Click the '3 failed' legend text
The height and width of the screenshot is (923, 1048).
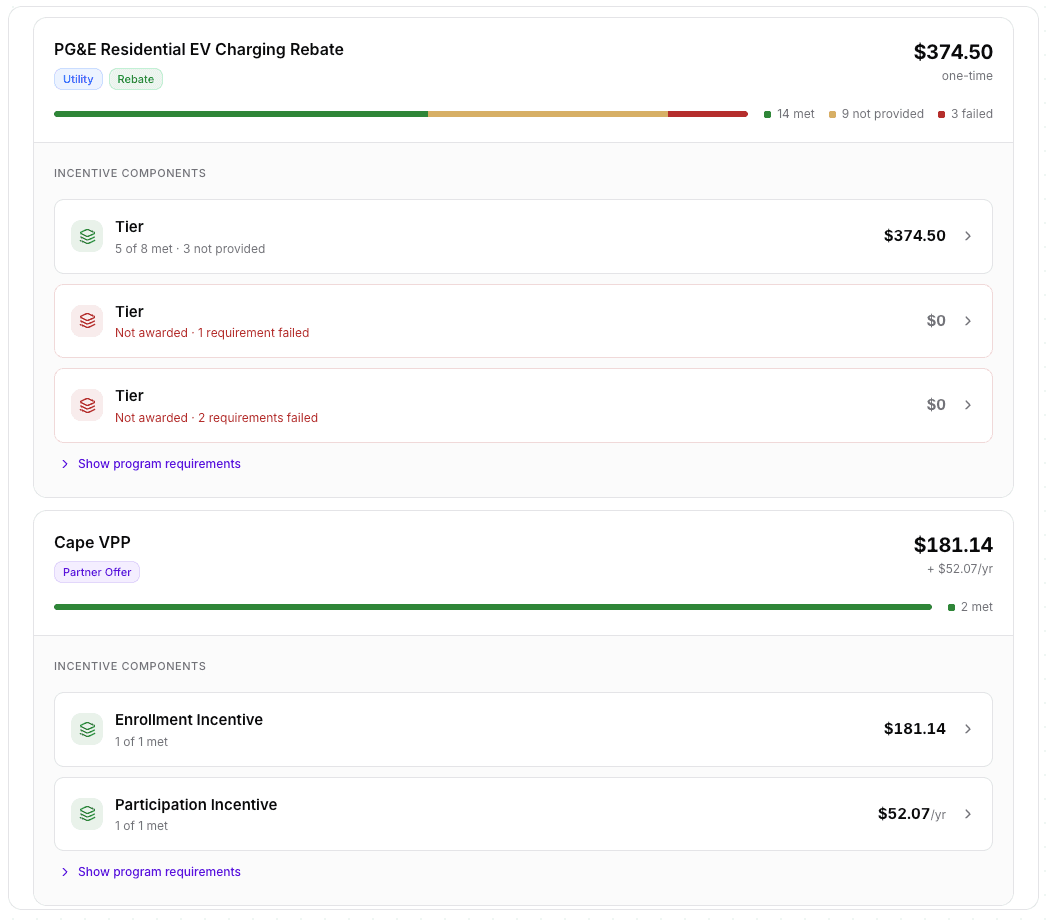point(972,114)
